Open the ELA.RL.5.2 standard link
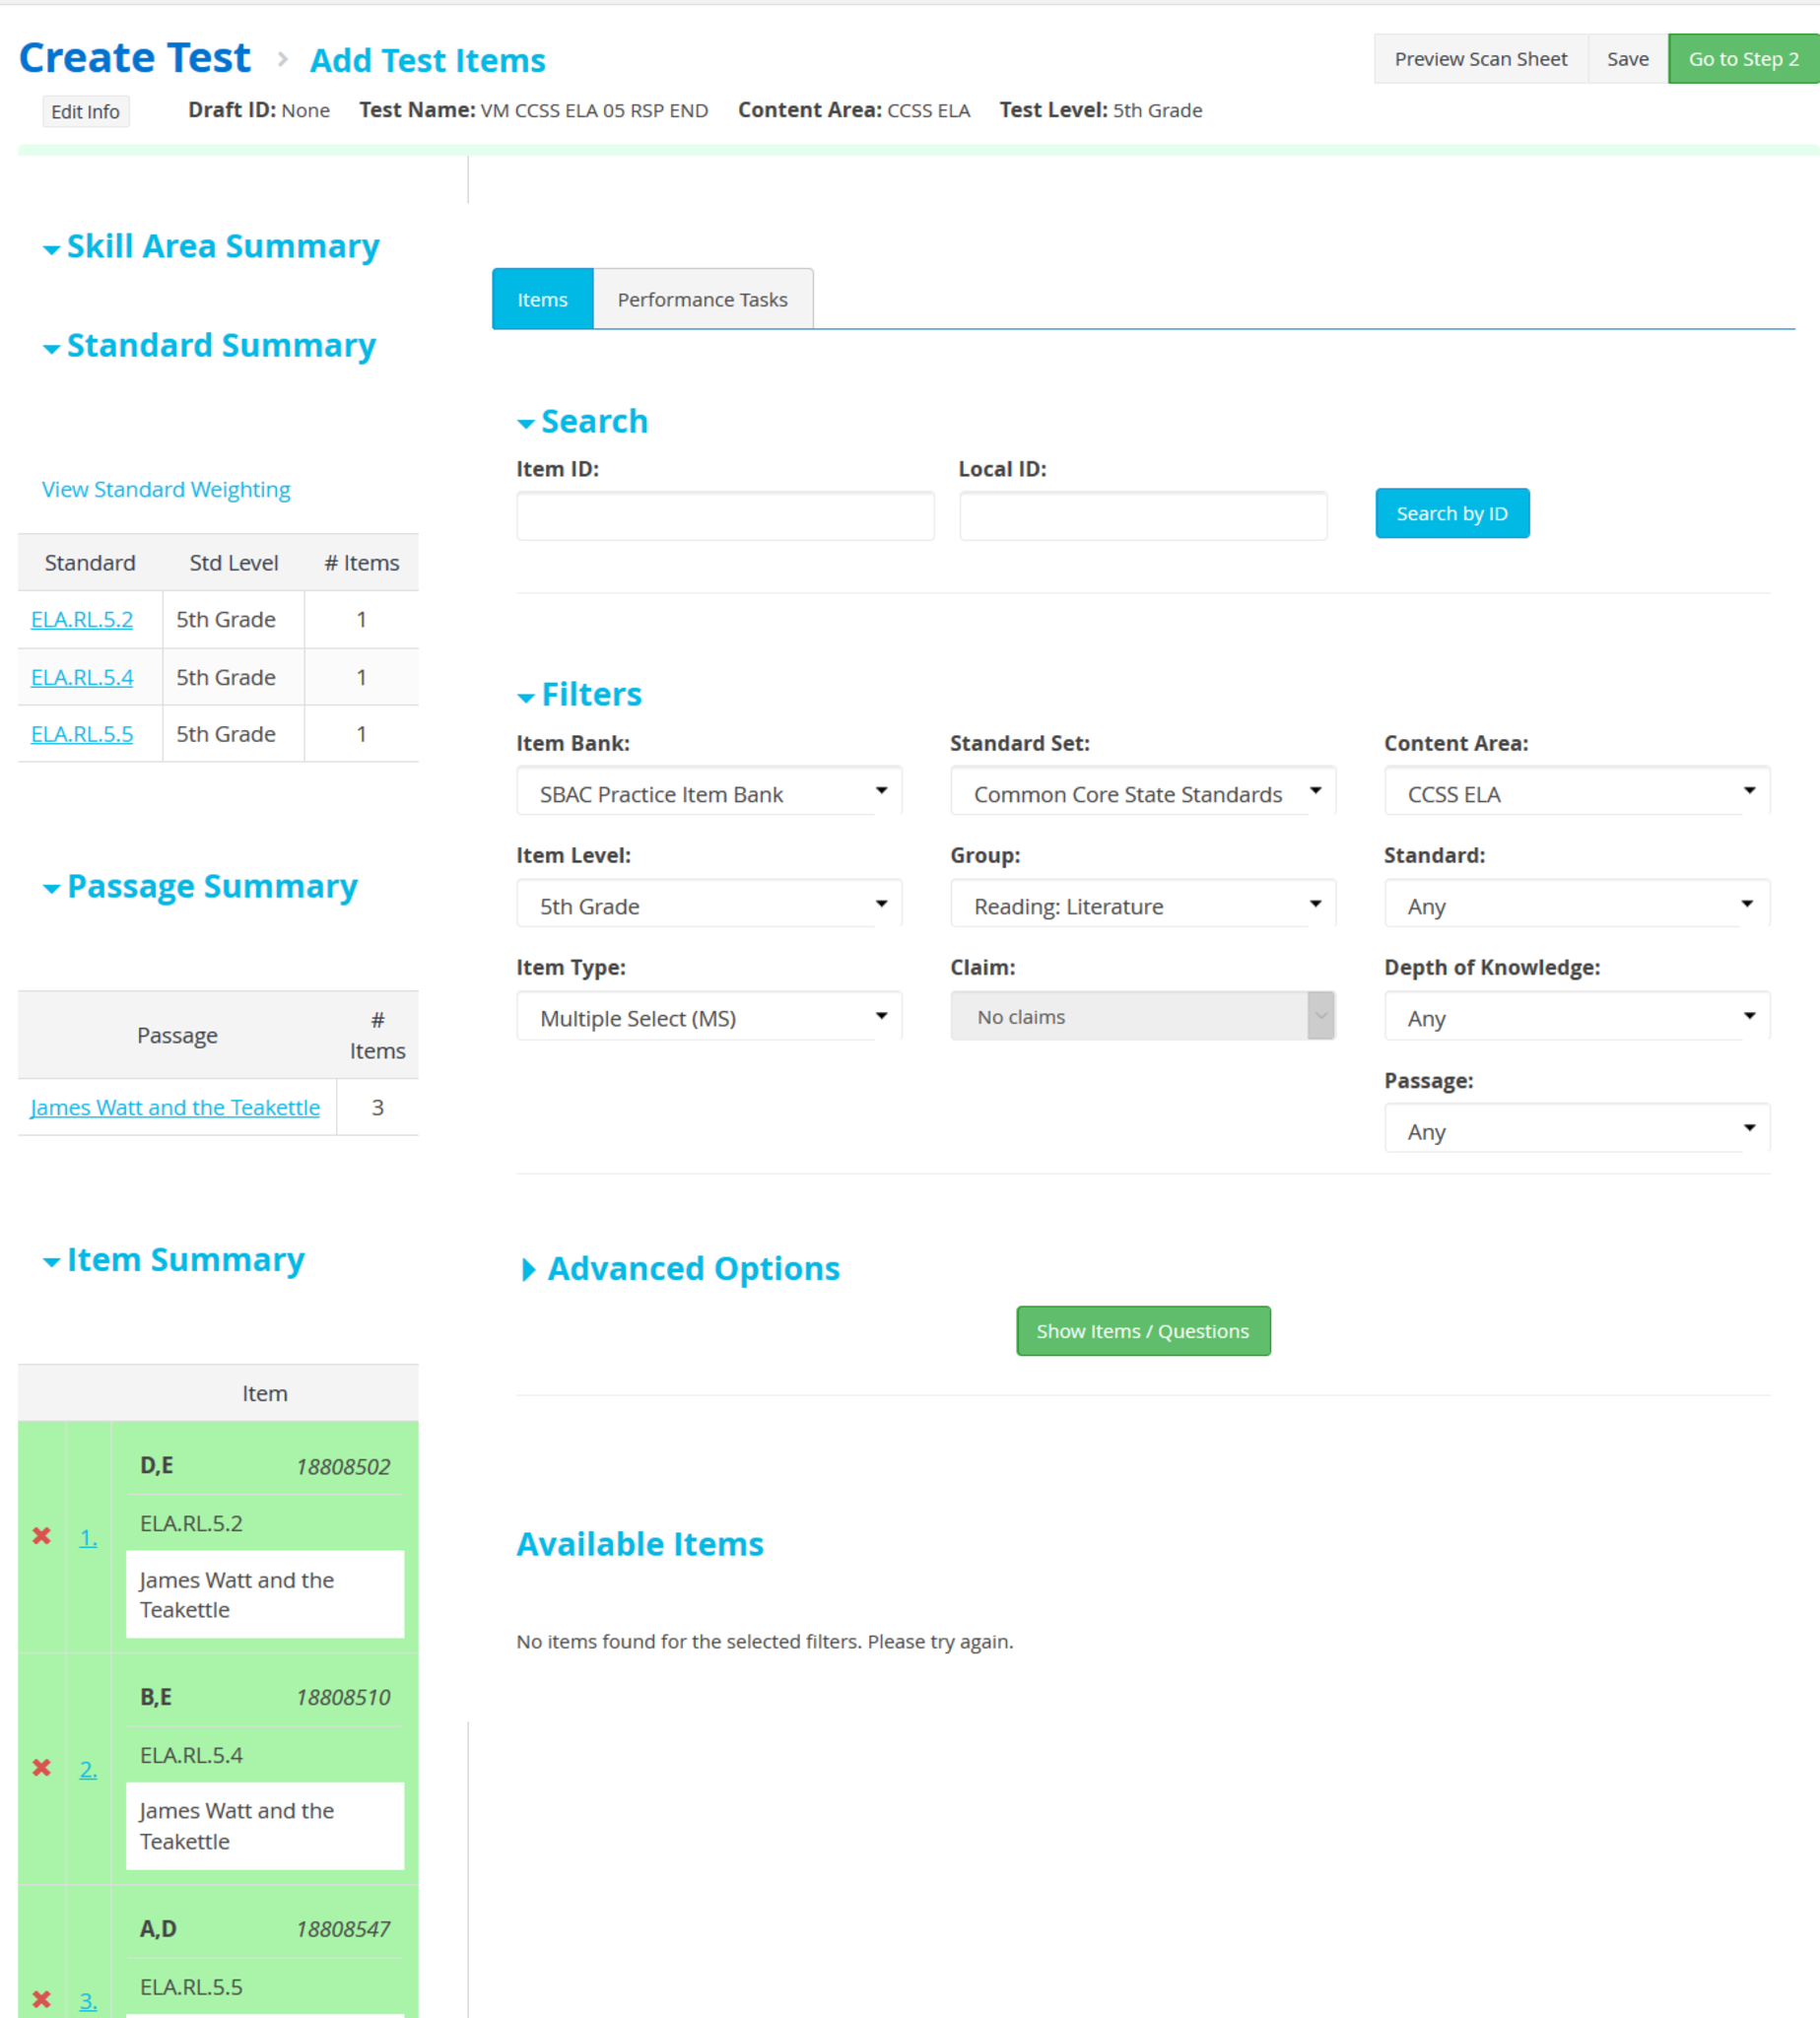The height and width of the screenshot is (2018, 1820). (x=82, y=620)
